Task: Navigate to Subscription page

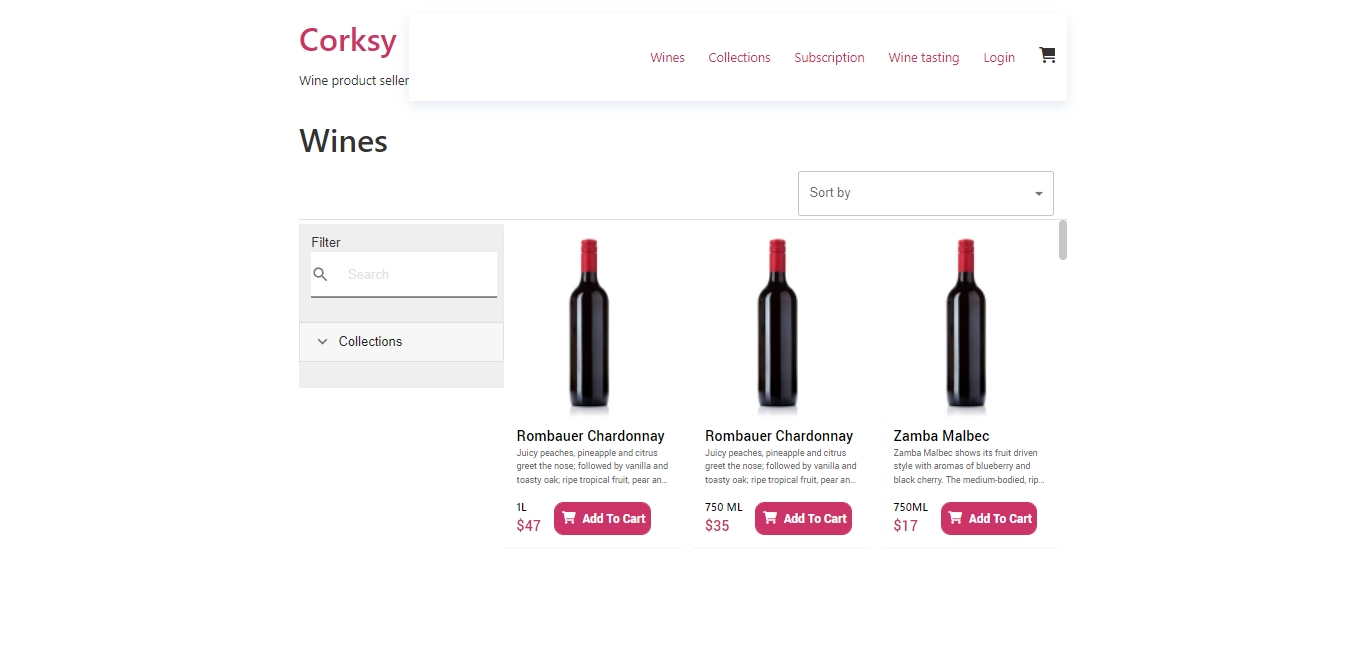Action: (829, 58)
